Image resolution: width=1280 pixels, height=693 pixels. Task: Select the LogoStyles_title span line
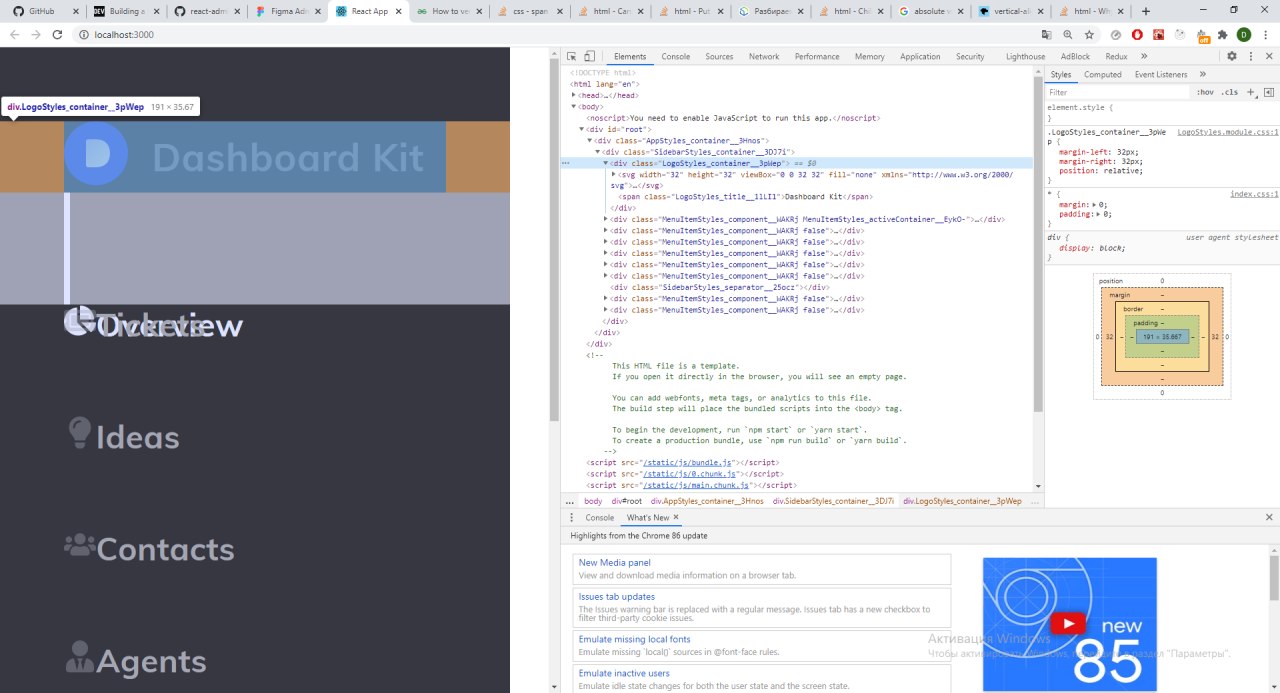(x=745, y=197)
